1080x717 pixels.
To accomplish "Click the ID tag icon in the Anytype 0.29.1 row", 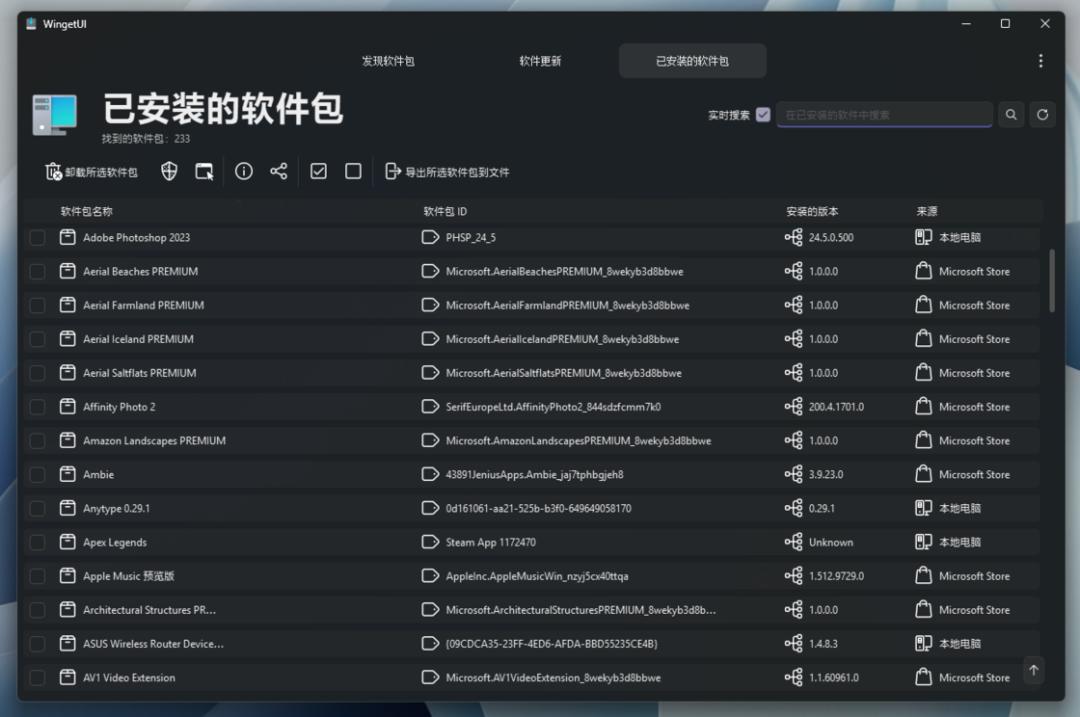I will coord(430,508).
